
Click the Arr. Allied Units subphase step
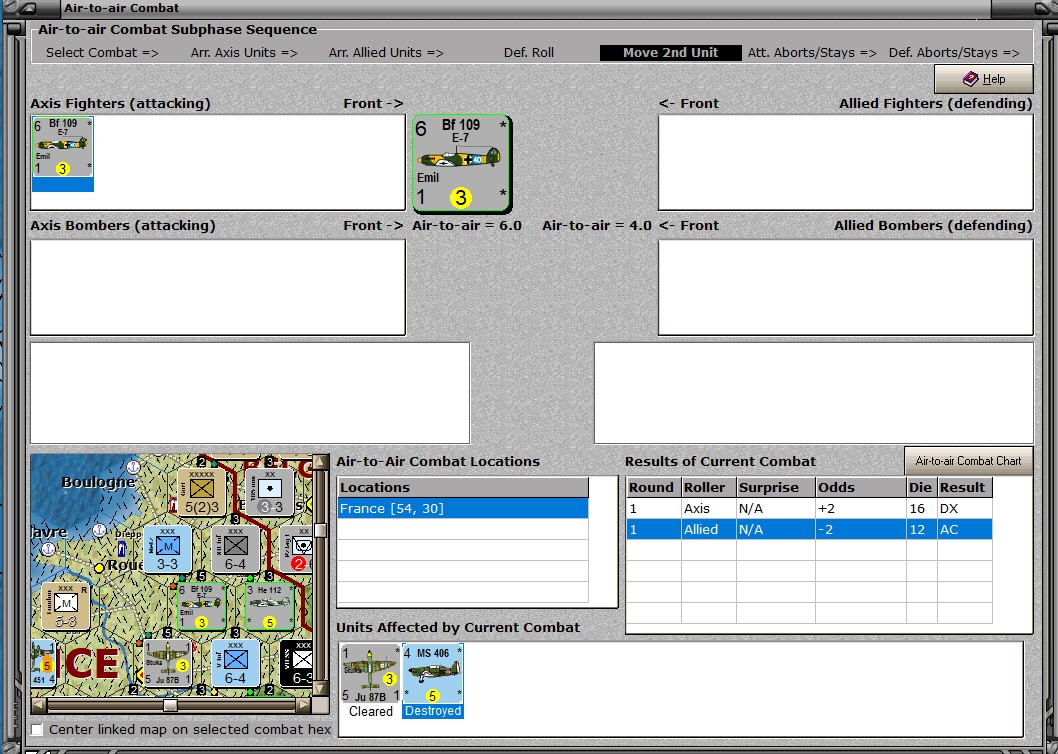click(x=386, y=53)
